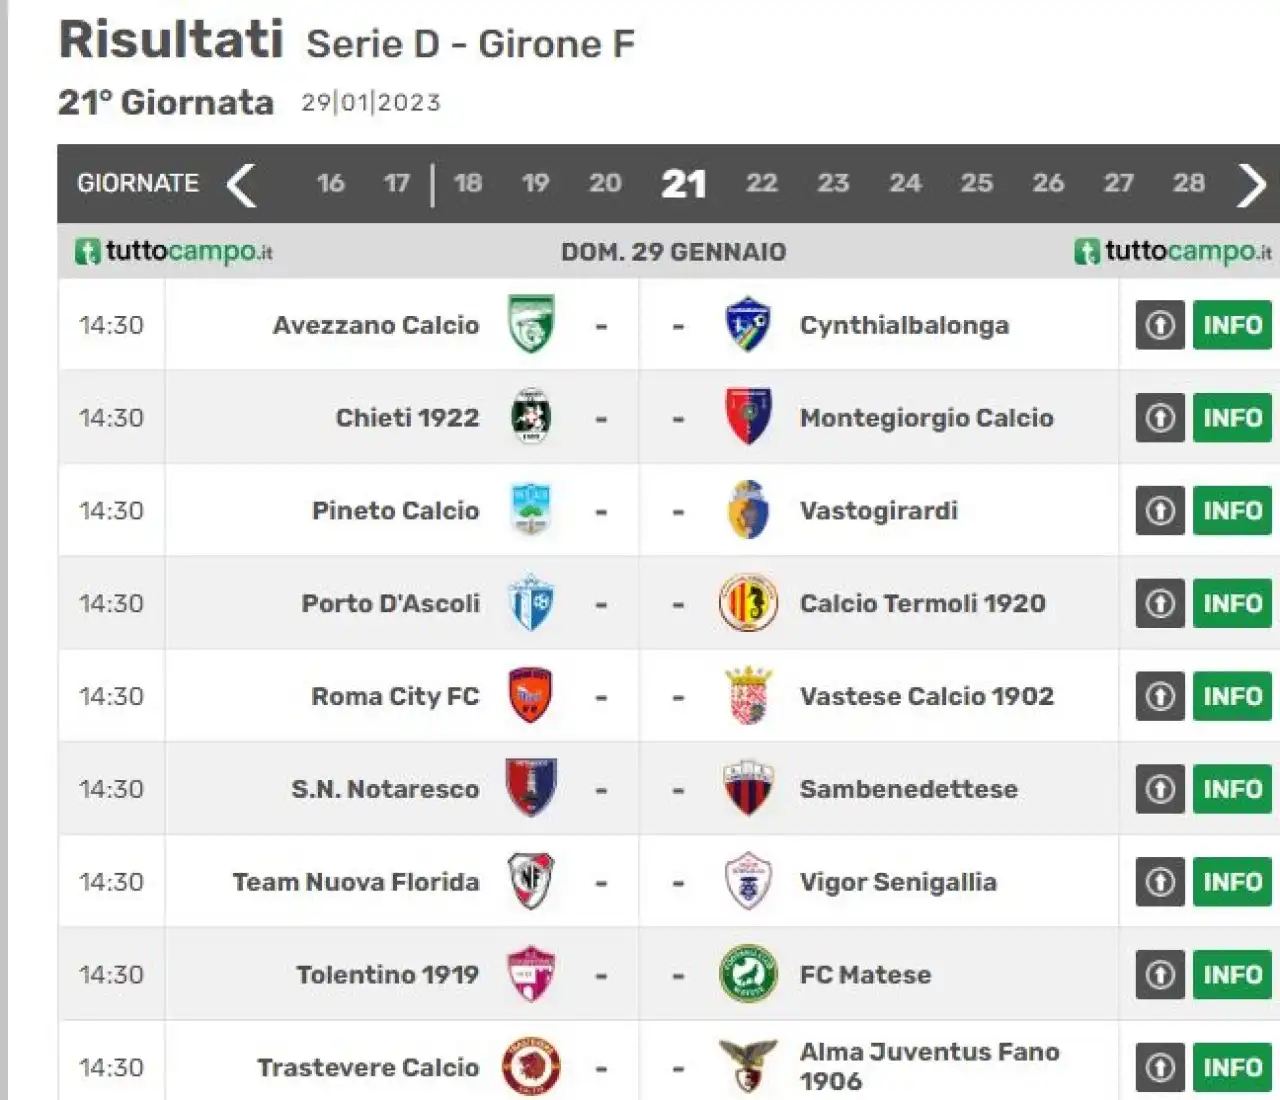Jump to giornata 28

click(1188, 183)
